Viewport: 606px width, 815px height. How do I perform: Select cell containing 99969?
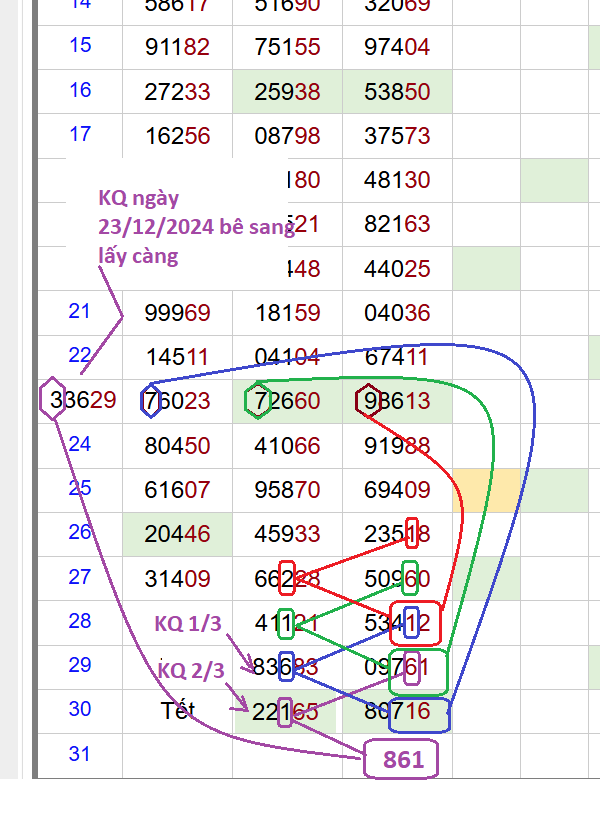[x=177, y=313]
